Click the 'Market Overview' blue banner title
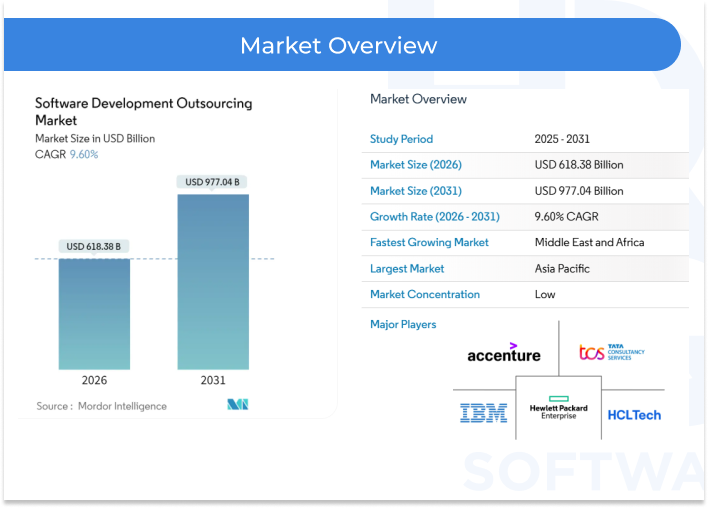The image size is (708, 508). pos(339,46)
